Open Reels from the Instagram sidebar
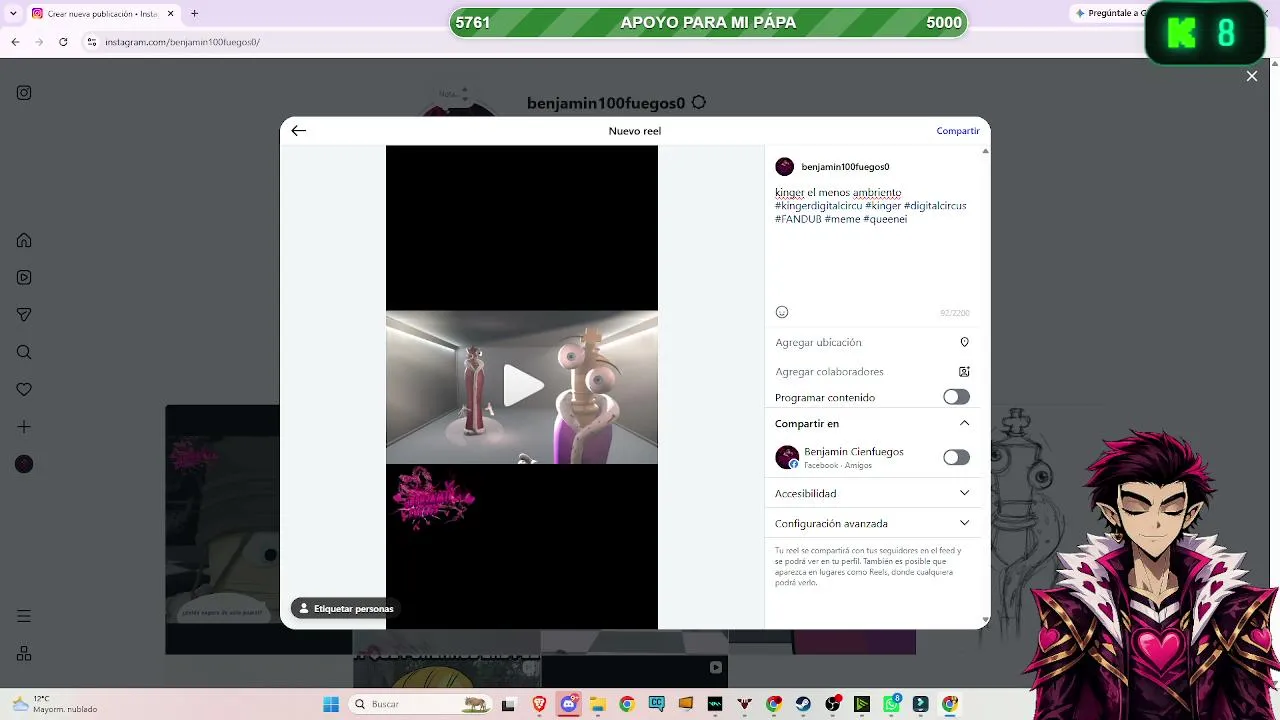 (24, 277)
